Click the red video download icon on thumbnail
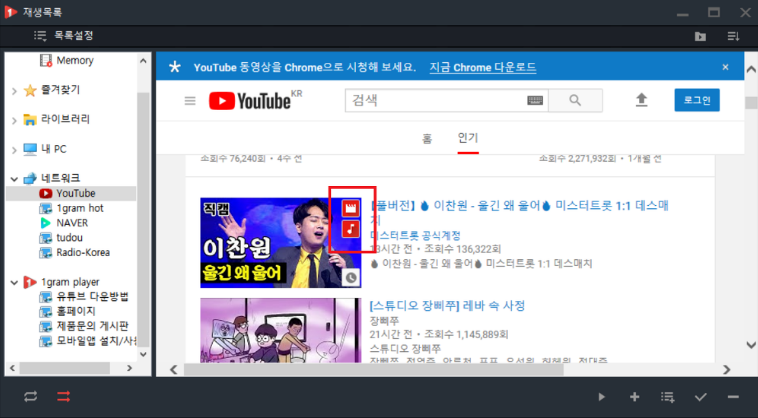This screenshot has height=418, width=758. 351,208
